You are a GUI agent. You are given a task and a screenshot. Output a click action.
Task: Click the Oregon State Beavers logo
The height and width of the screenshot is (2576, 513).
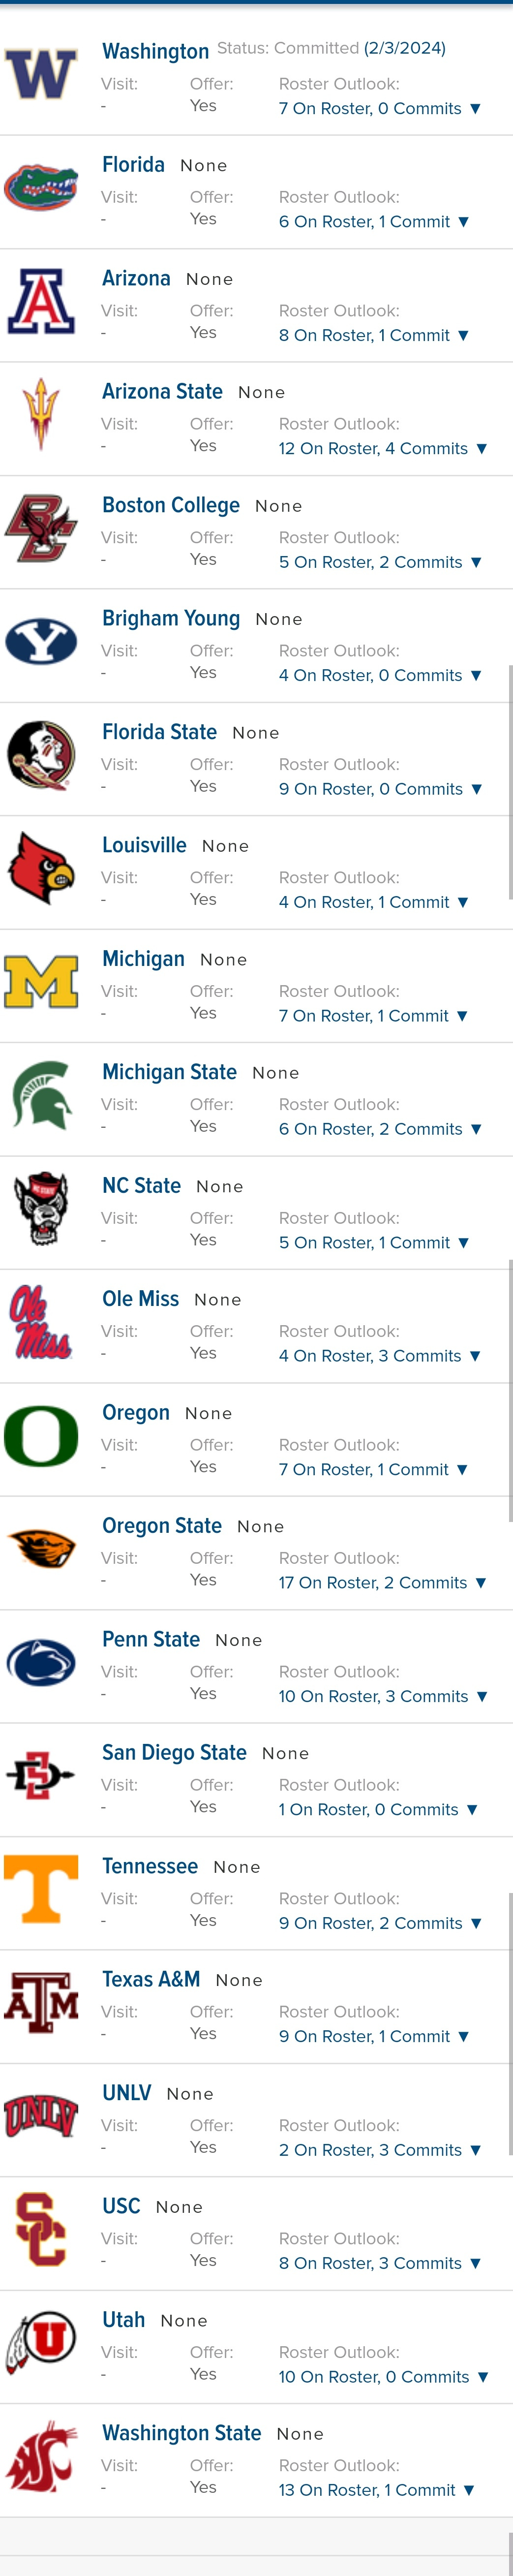41,1548
